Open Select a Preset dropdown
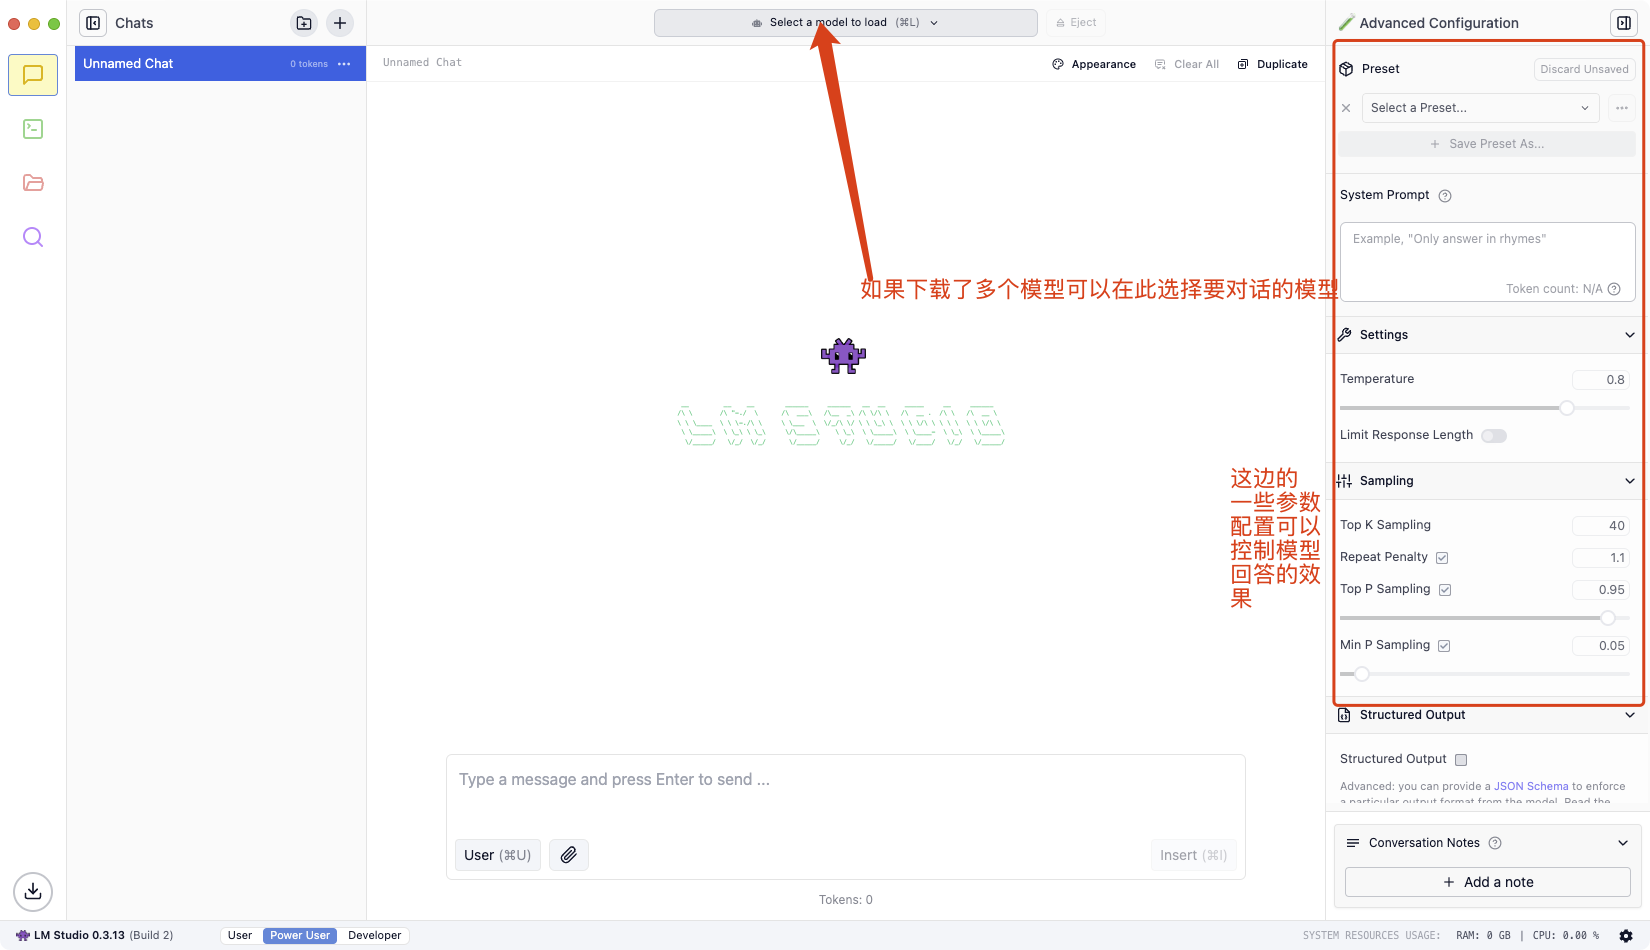 1480,108
